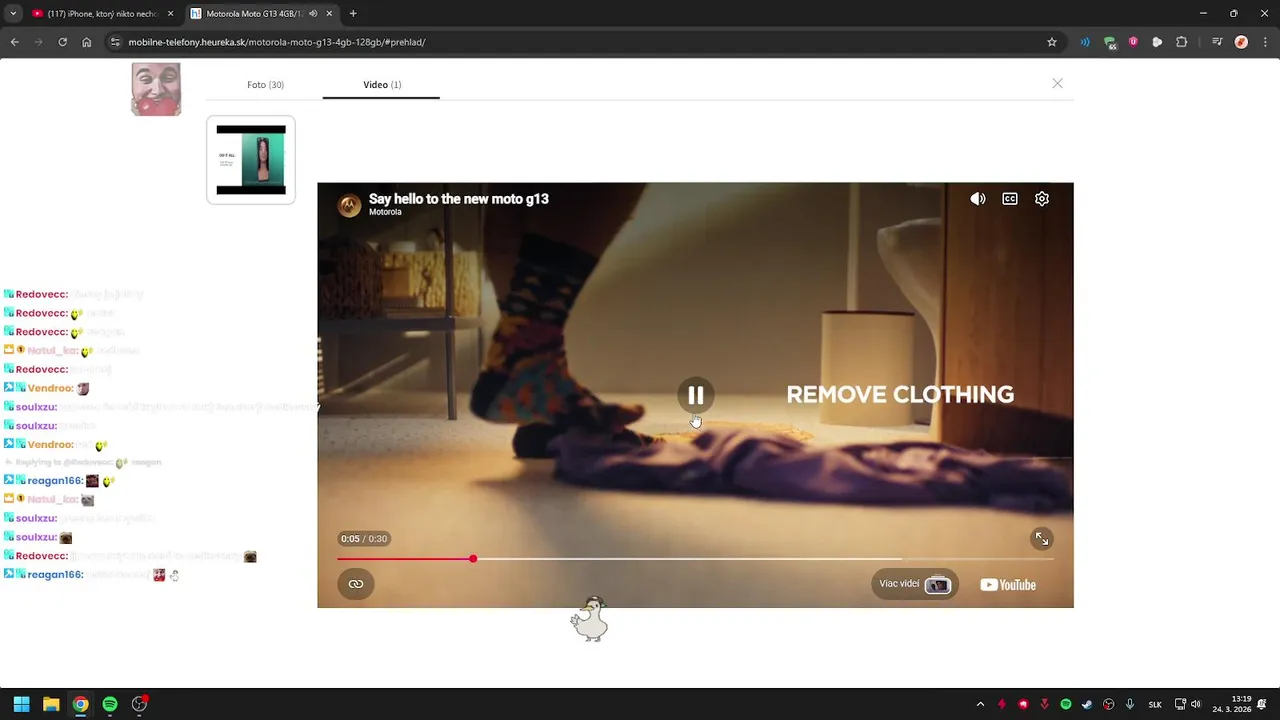Viewport: 1280px width, 720px height.
Task: Open the white circles extension icon
Action: [1157, 42]
